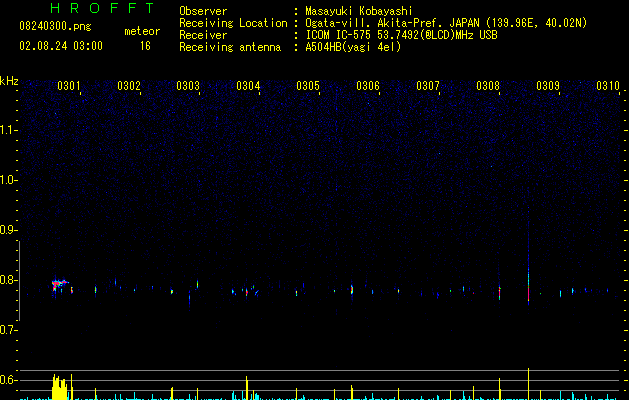Screen dimensions: 629x400
Task: Click the 0305 time marker
Action: [308, 86]
